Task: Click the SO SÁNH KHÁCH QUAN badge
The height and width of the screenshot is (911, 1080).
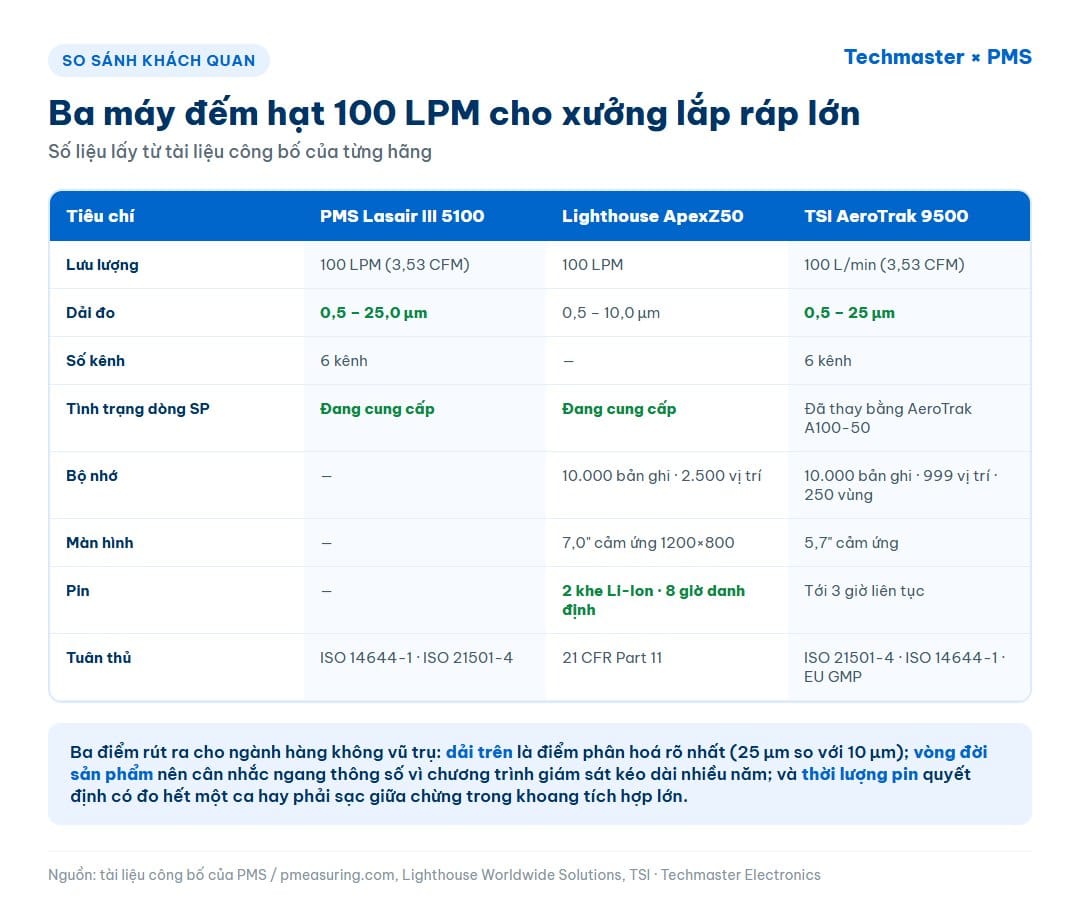Action: tap(158, 61)
